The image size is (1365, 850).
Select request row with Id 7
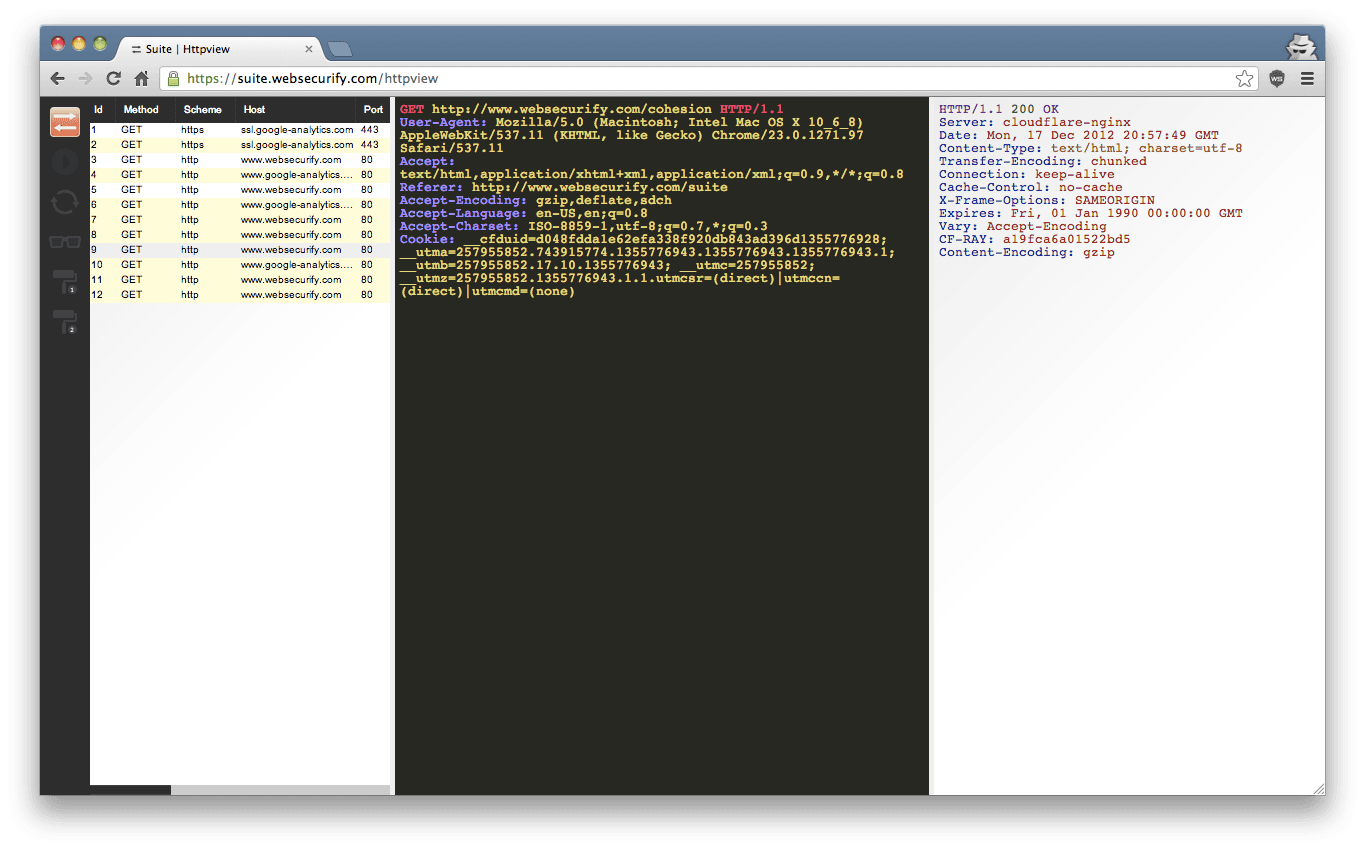click(x=240, y=220)
